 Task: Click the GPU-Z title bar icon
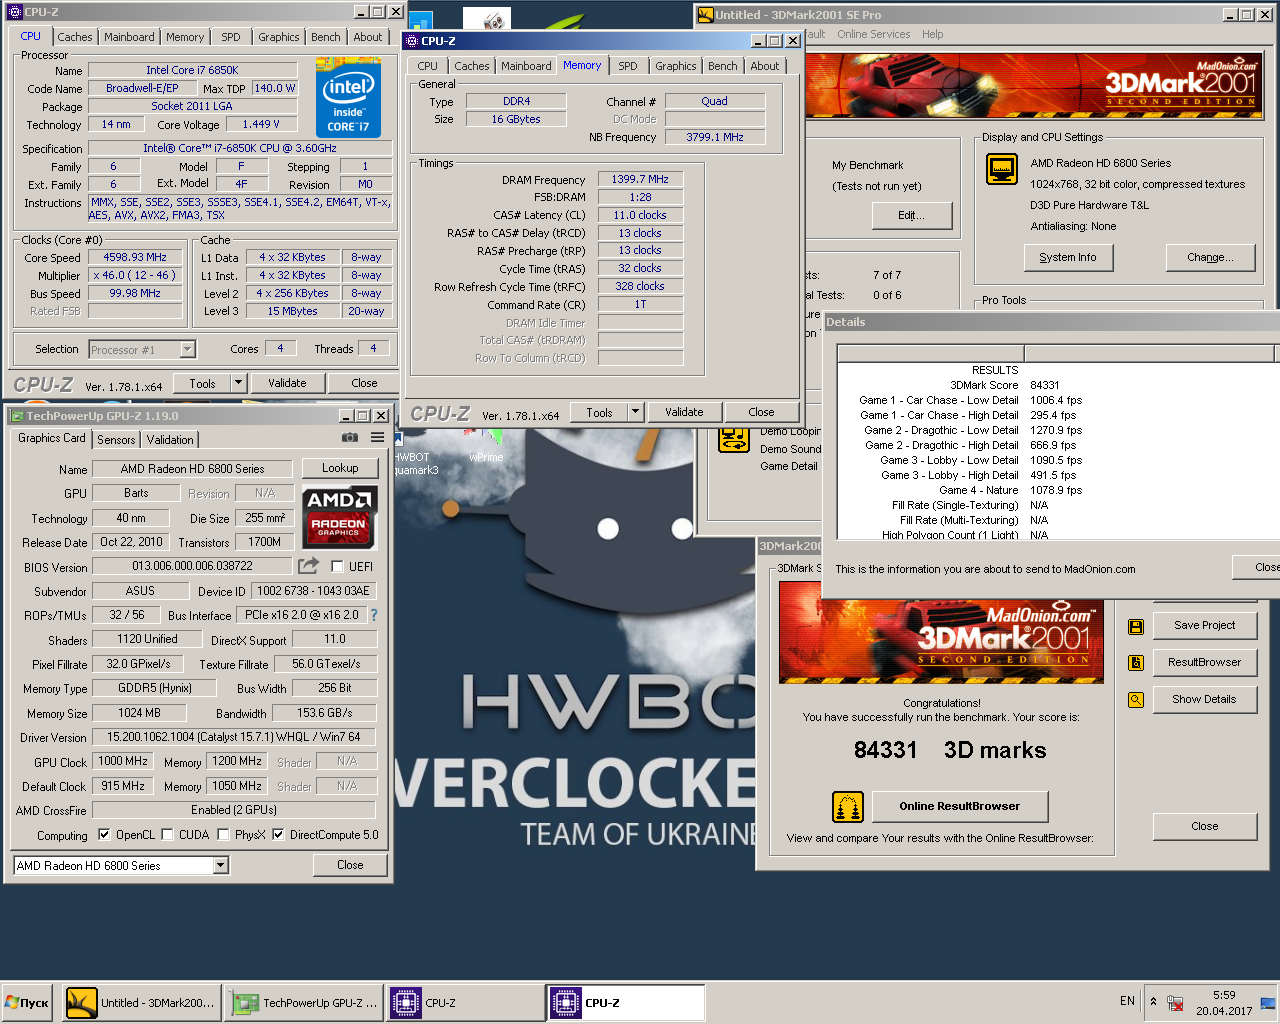[16, 416]
